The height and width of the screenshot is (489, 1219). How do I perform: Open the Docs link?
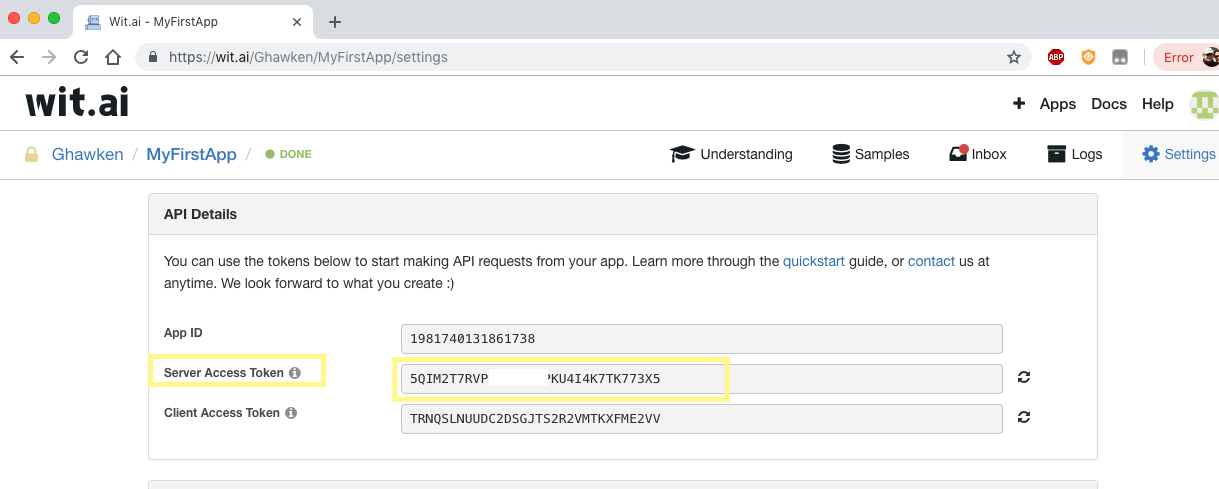coord(1109,104)
